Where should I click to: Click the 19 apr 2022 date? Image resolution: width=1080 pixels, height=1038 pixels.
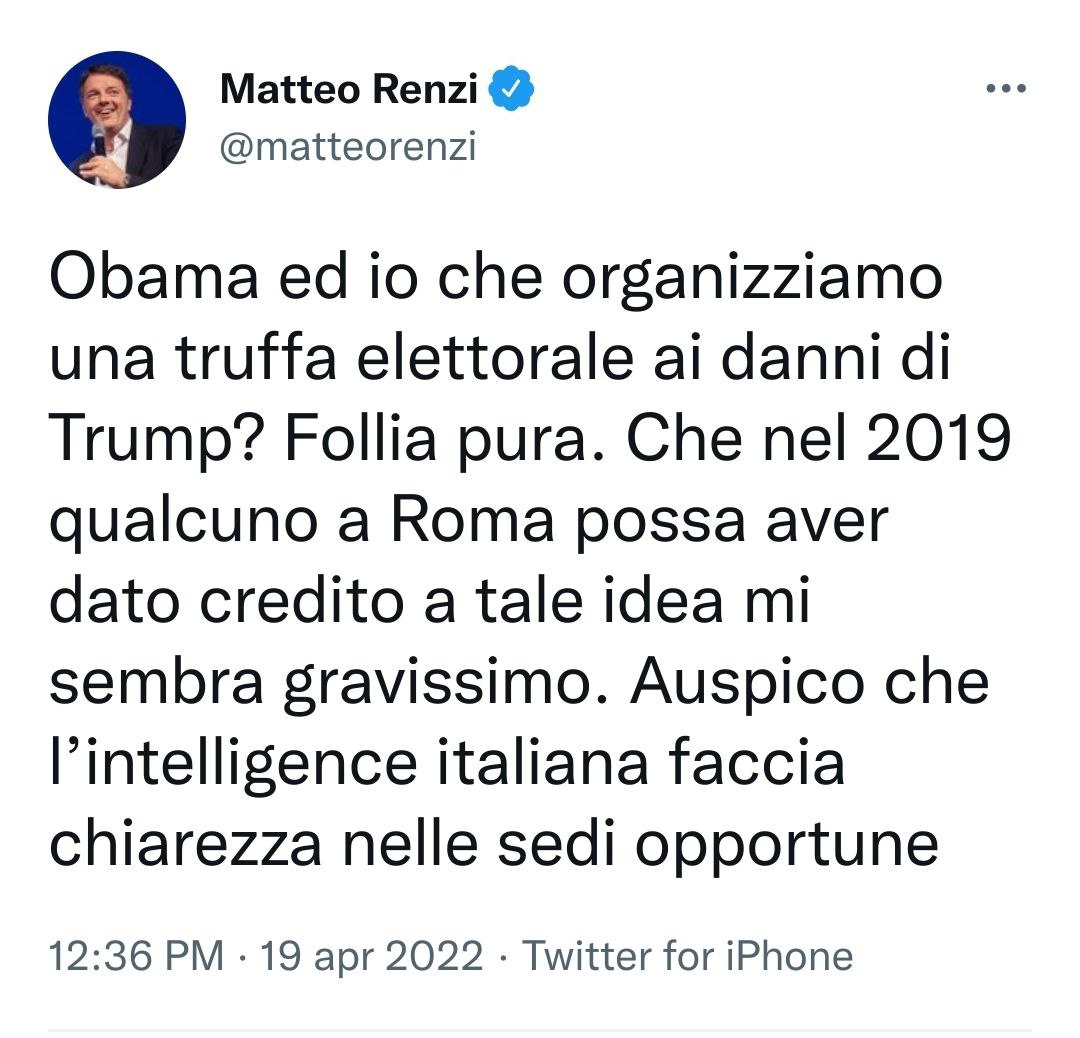(372, 956)
